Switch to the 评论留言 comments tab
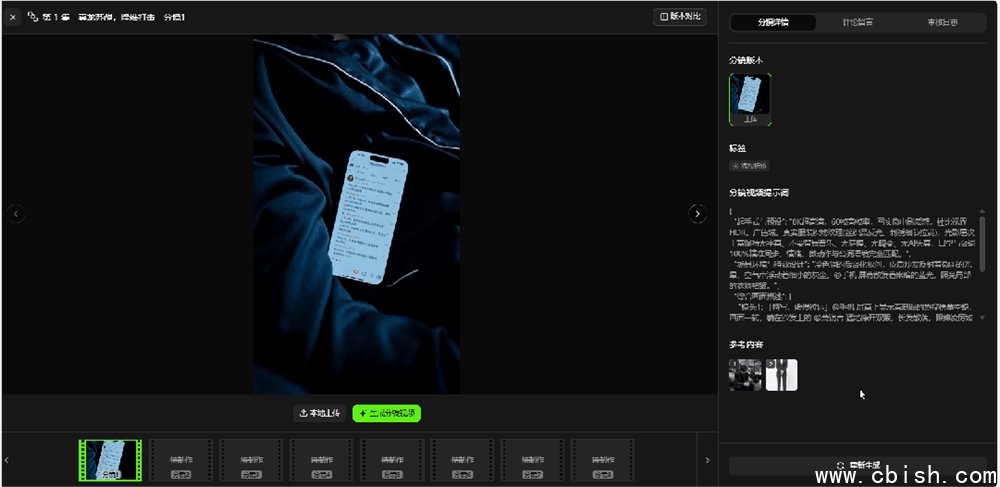The height and width of the screenshot is (487, 1000). point(858,22)
